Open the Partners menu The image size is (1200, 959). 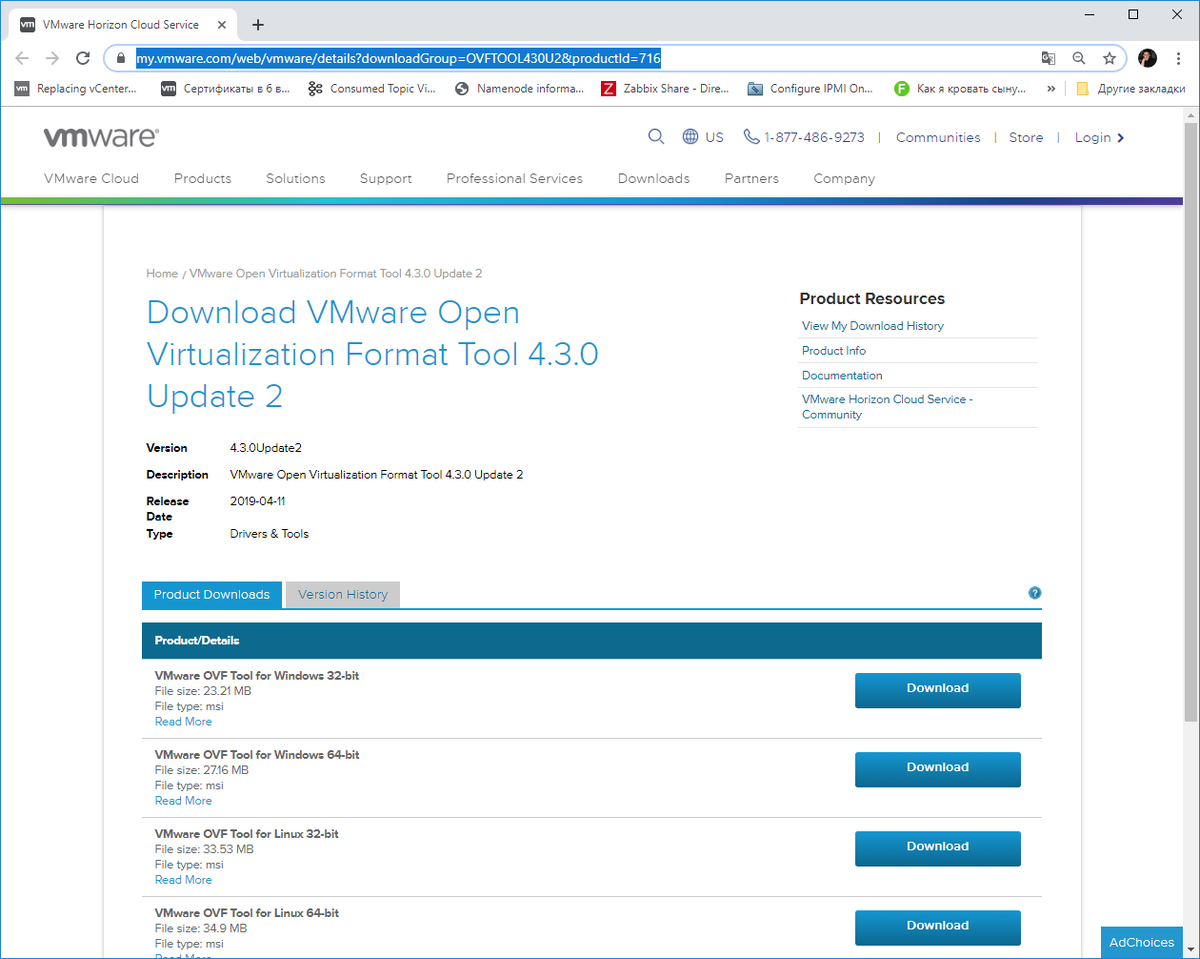click(x=752, y=178)
